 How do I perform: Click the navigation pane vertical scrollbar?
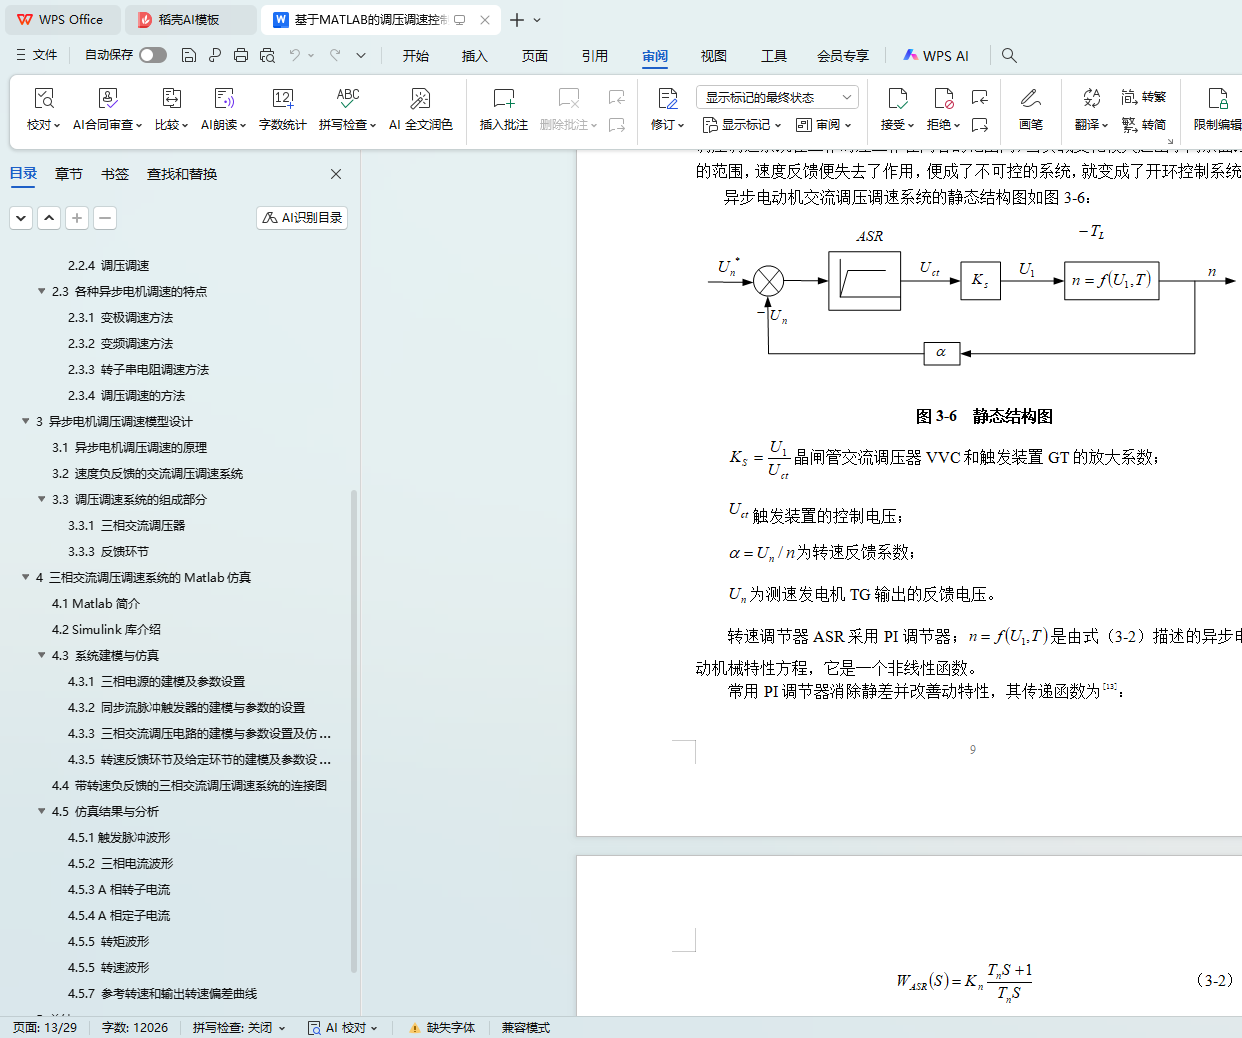coord(354,730)
